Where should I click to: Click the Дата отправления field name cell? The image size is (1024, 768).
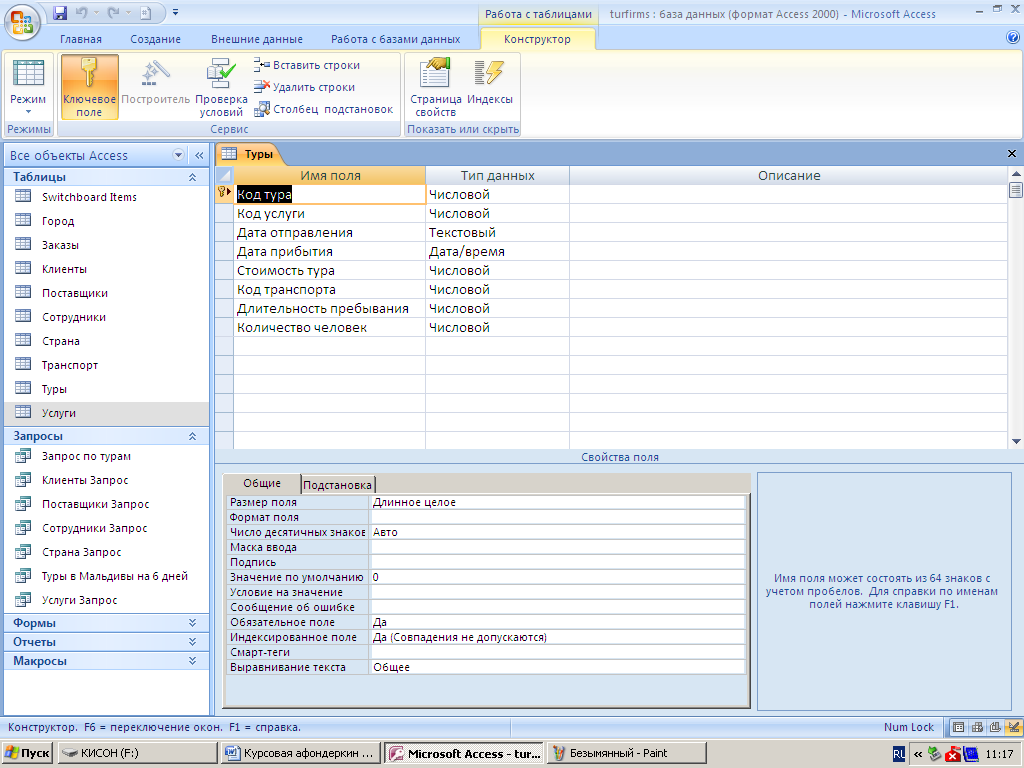coord(330,232)
